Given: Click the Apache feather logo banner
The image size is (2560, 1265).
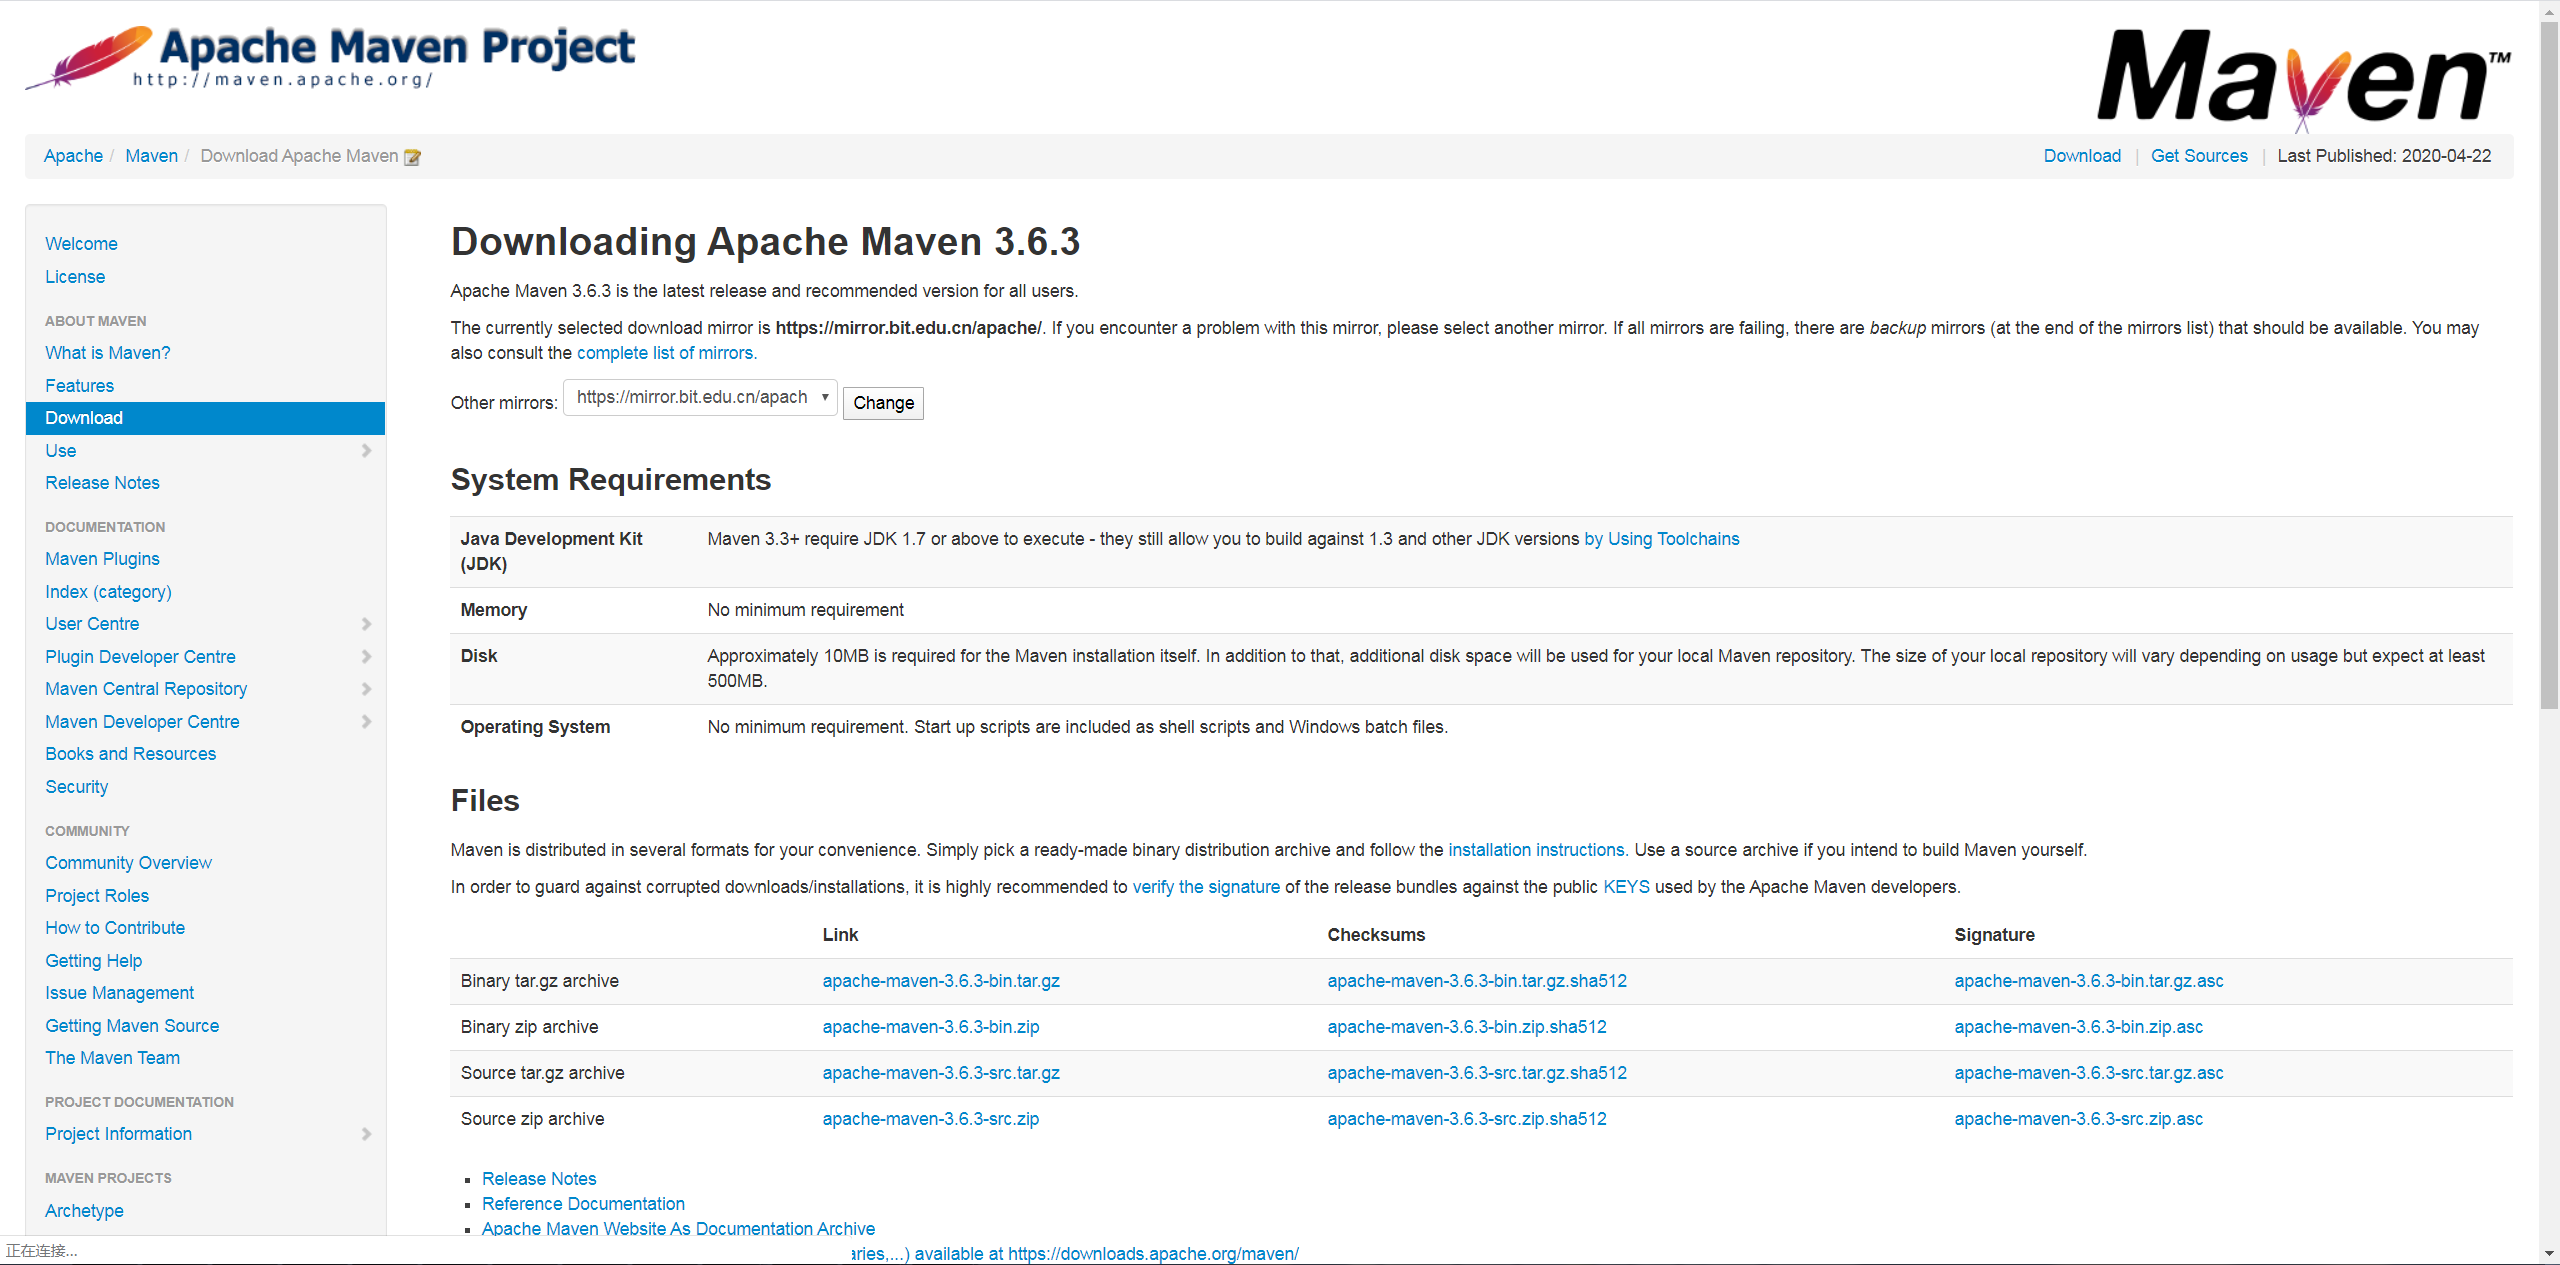Looking at the screenshot, I should tap(330, 57).
